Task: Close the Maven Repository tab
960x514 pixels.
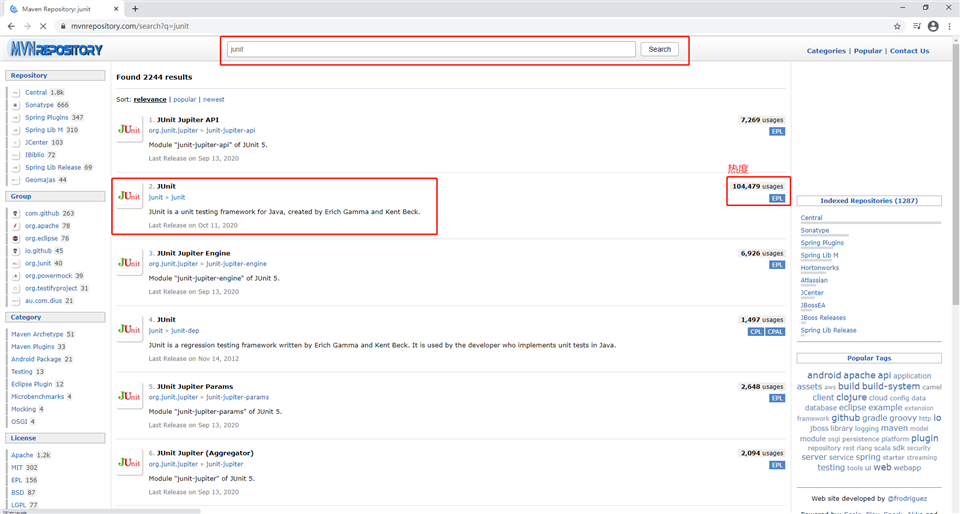Action: pos(116,9)
